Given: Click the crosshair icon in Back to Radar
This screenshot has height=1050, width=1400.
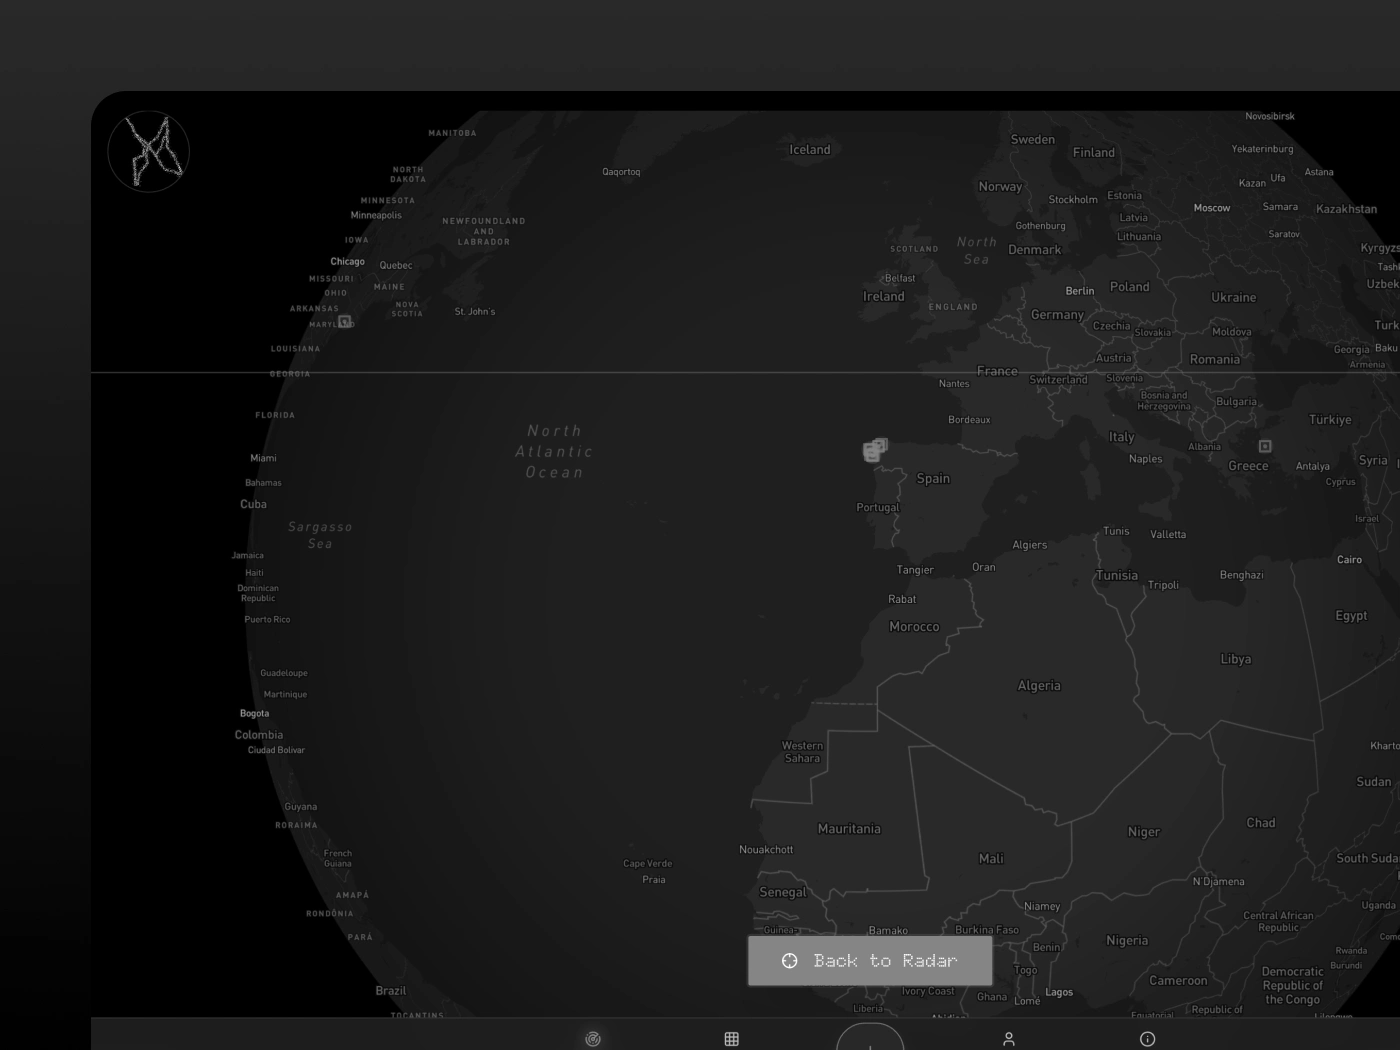Looking at the screenshot, I should click(789, 961).
